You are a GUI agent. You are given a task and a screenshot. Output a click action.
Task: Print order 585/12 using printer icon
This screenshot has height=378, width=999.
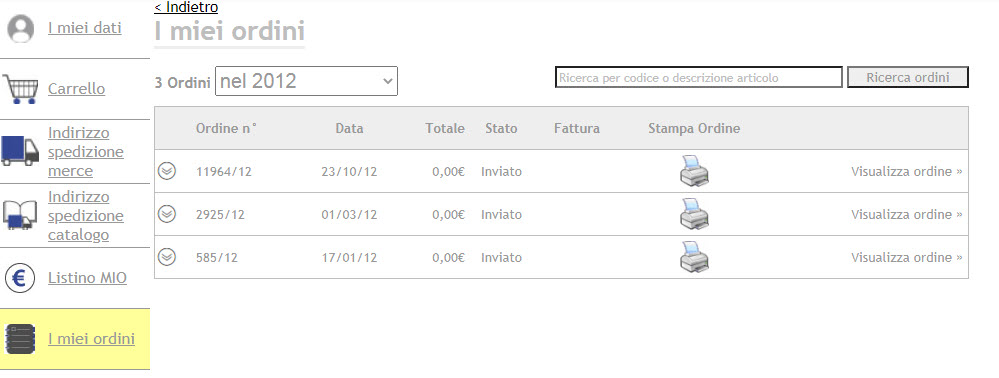(694, 258)
